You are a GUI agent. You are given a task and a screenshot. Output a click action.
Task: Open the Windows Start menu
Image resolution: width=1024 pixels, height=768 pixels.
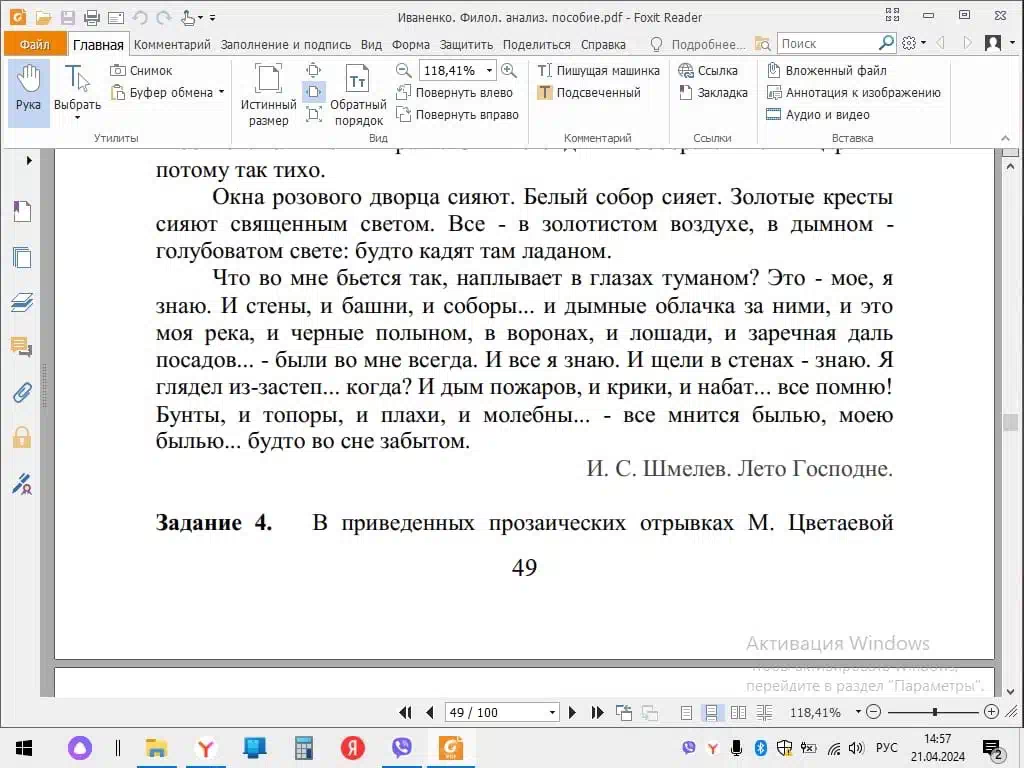pyautogui.click(x=24, y=748)
